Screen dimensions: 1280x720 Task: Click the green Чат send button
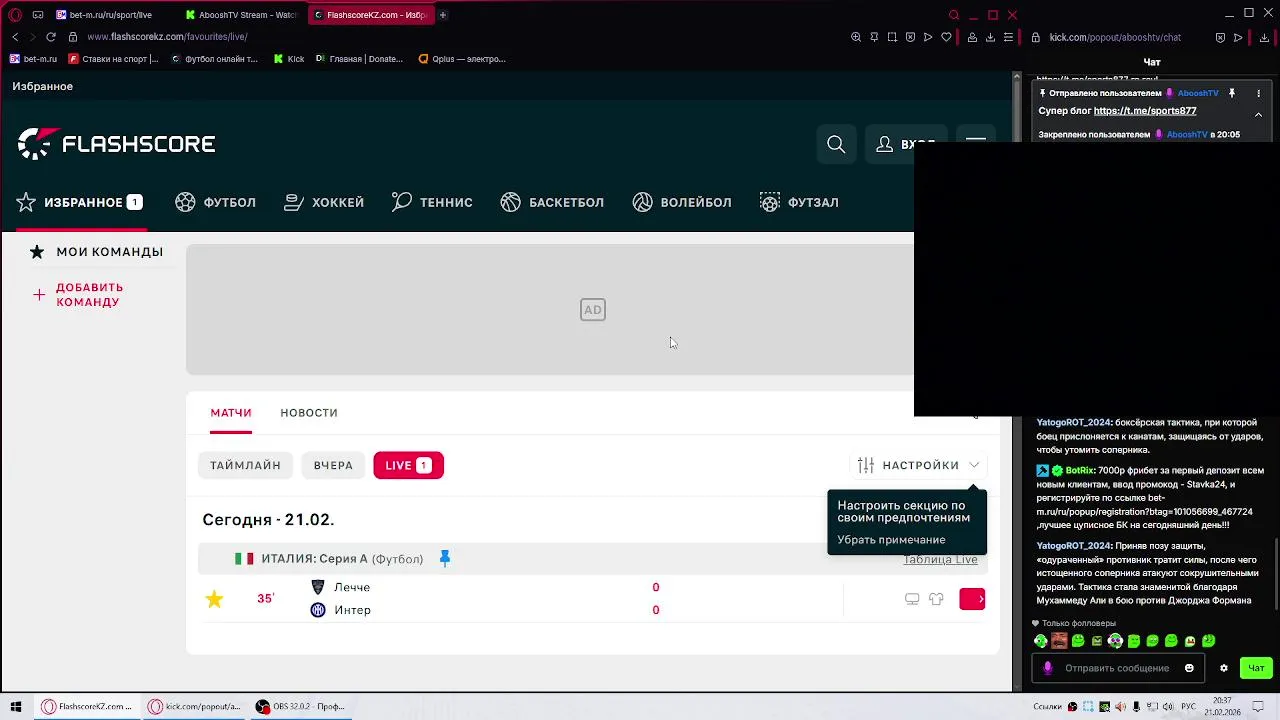tap(1256, 668)
